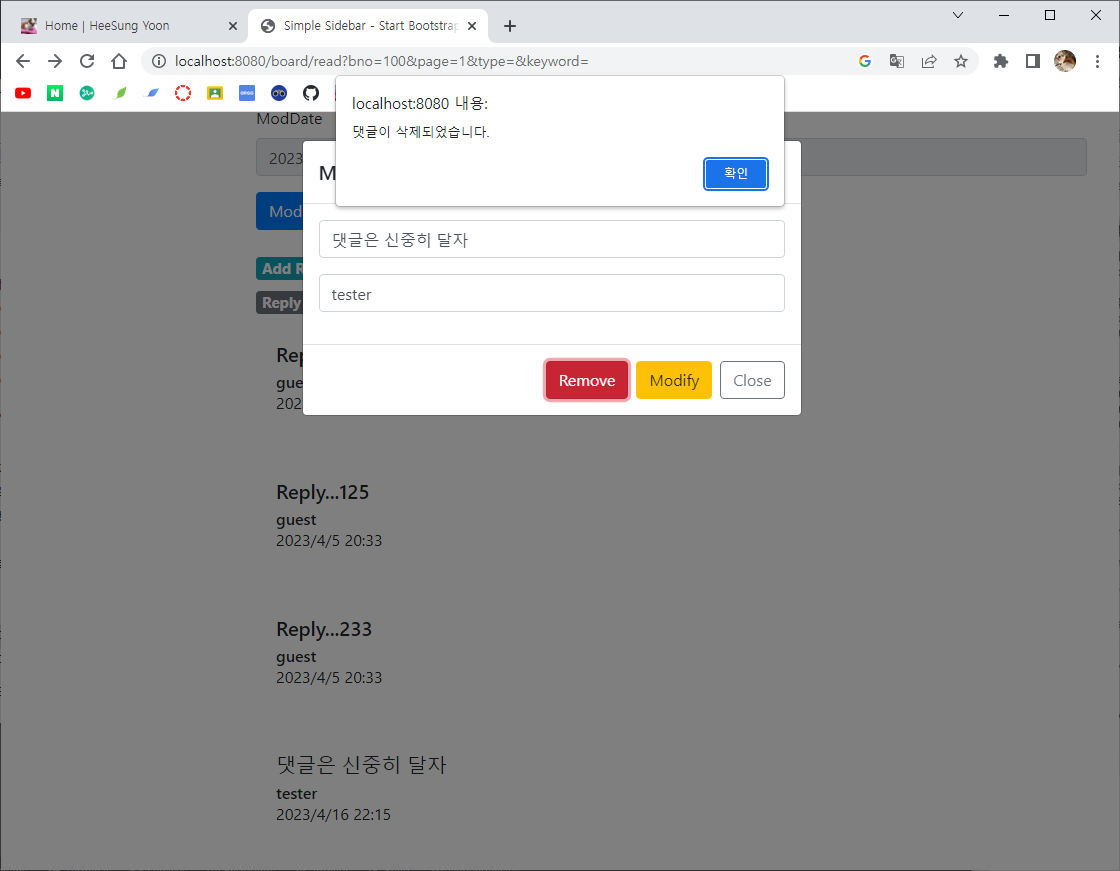Open the GitHub bookmark icon

coord(311,93)
